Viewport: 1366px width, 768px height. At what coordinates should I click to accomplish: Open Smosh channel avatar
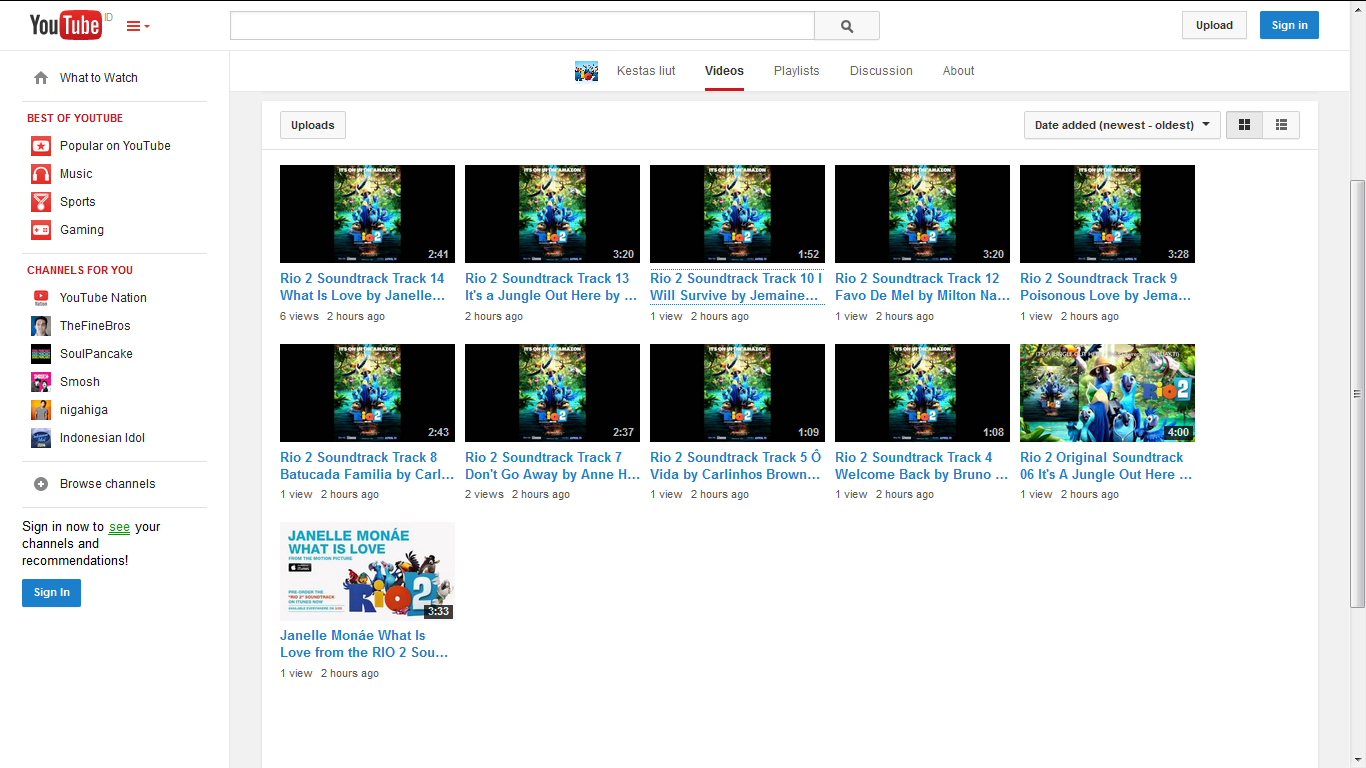pyautogui.click(x=41, y=382)
